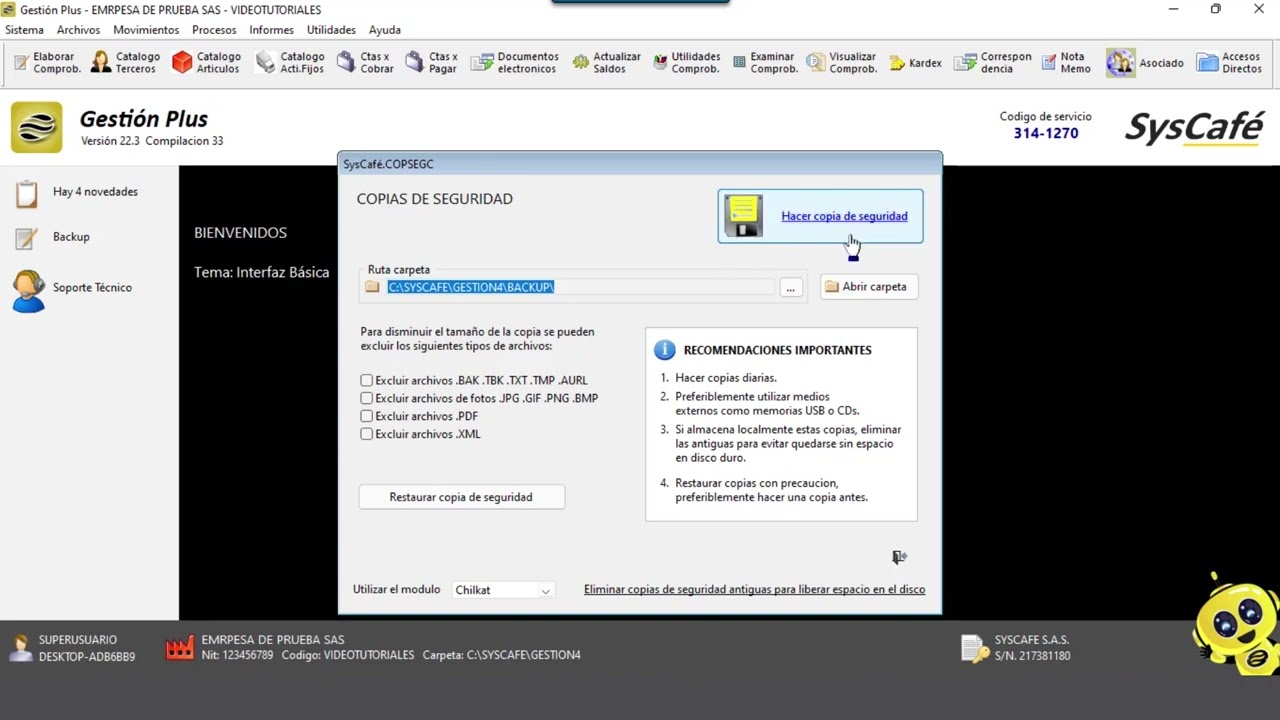Click the SysCafé logo at top right
Viewport: 1280px width, 720px height.
1195,127
